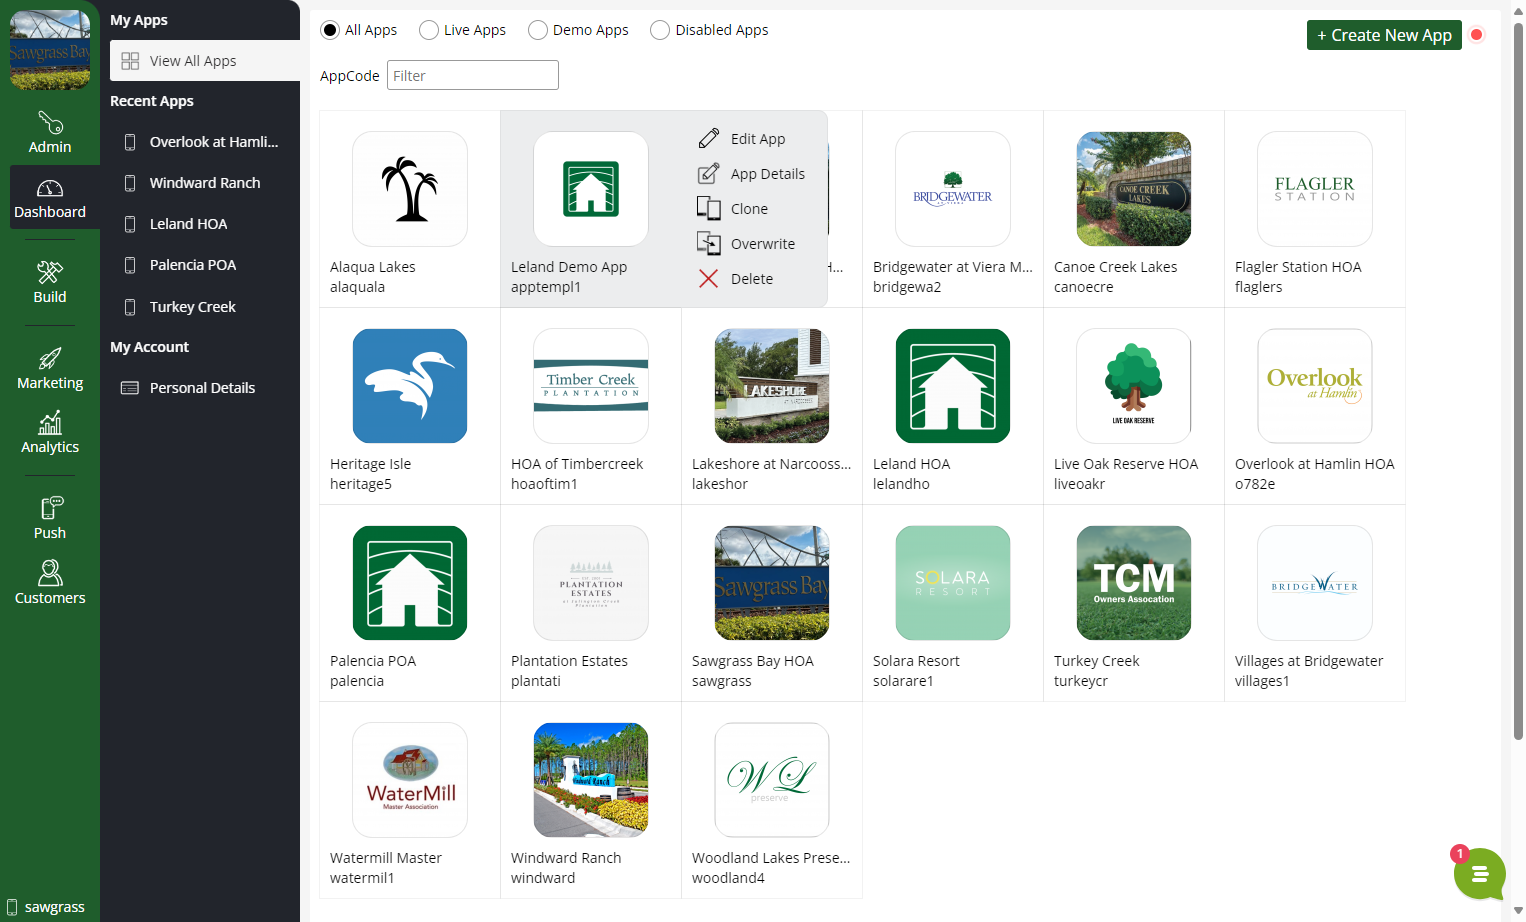Open the chat support bubble
This screenshot has height=922, width=1526.
pos(1480,874)
